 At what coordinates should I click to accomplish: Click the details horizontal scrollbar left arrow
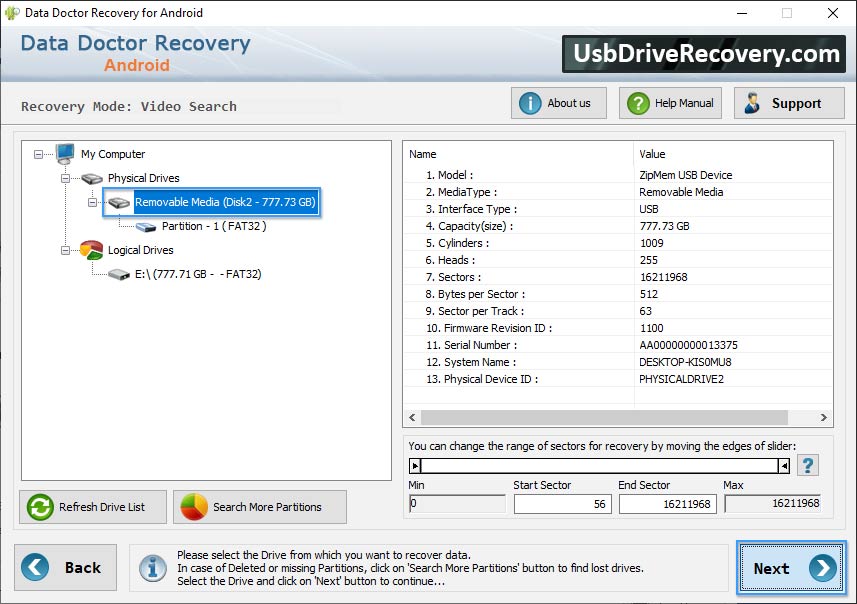point(412,418)
